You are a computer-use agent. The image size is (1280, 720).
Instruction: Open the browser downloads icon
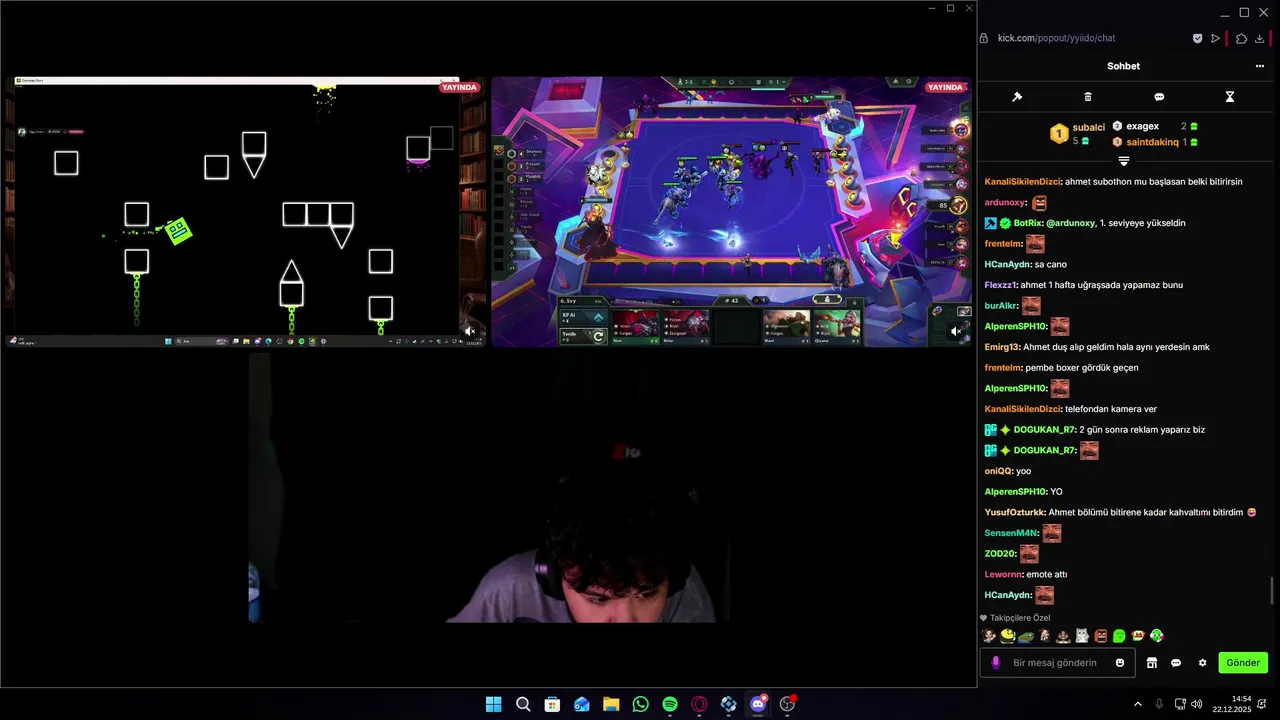(x=1259, y=38)
